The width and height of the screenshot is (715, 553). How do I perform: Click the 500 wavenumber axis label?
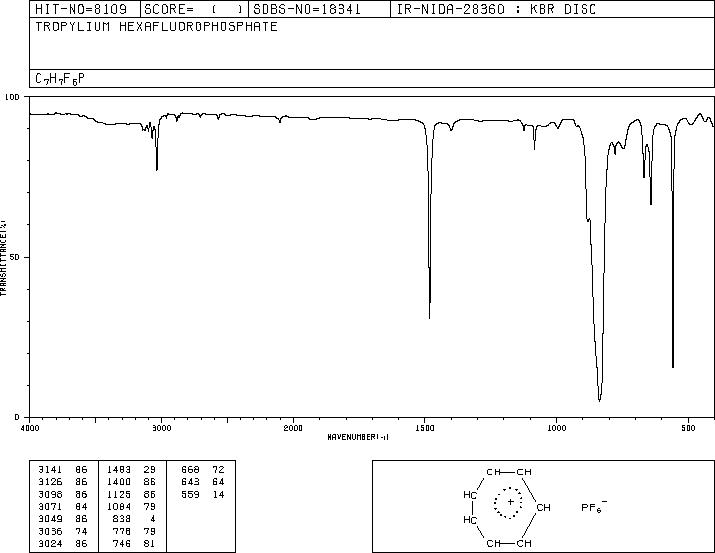(689, 428)
